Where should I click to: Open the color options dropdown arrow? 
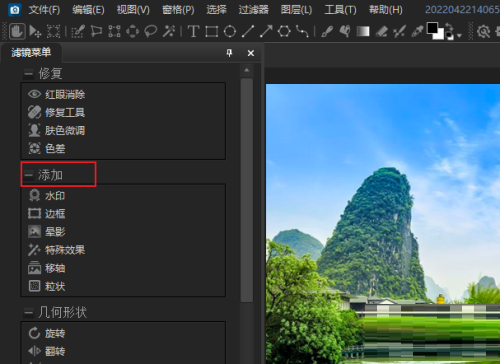[459, 35]
